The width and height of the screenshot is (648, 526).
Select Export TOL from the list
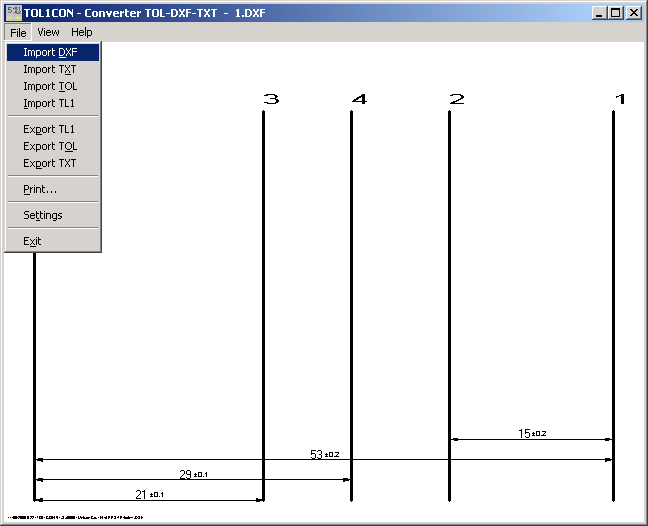50,146
